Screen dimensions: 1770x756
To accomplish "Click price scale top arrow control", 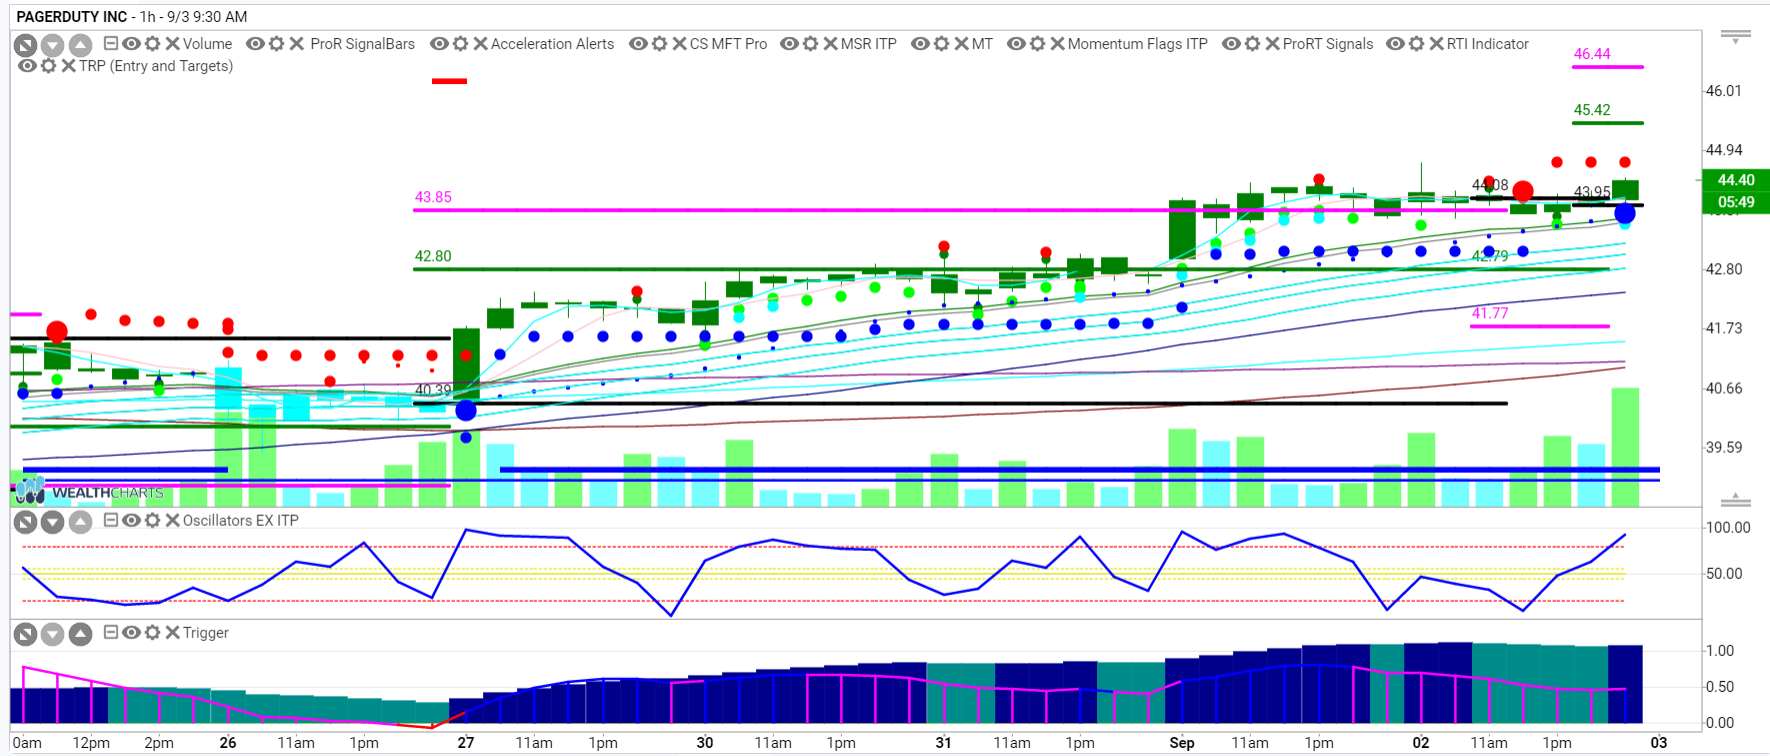I will click(x=1735, y=37).
